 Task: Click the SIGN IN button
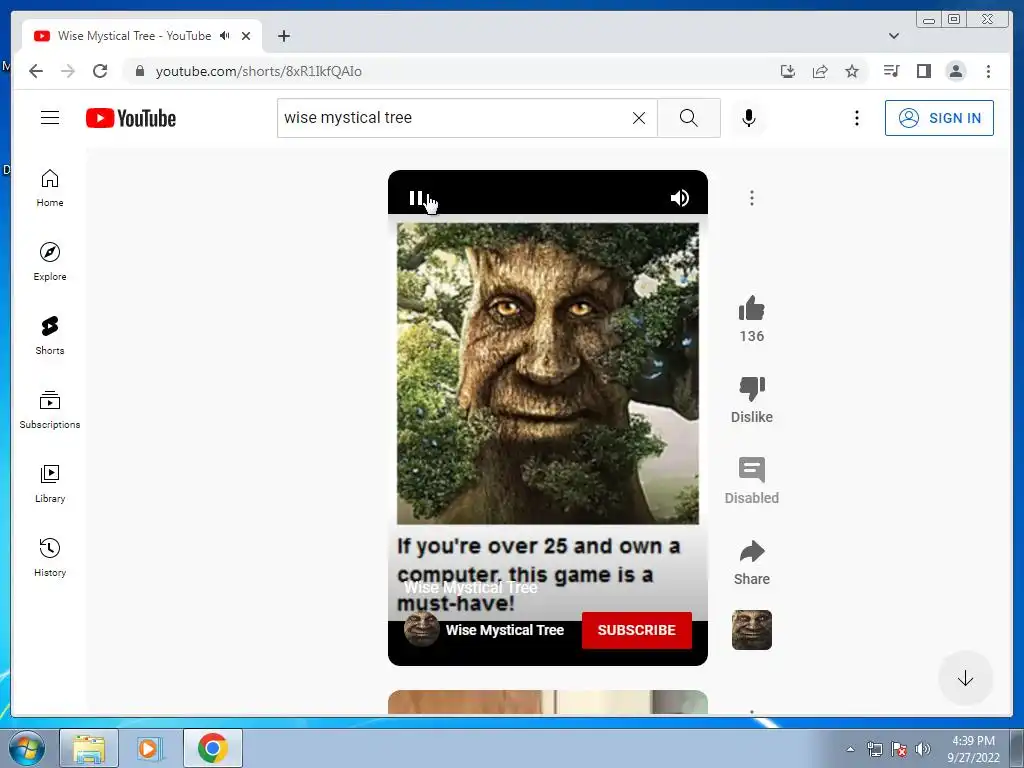(939, 118)
